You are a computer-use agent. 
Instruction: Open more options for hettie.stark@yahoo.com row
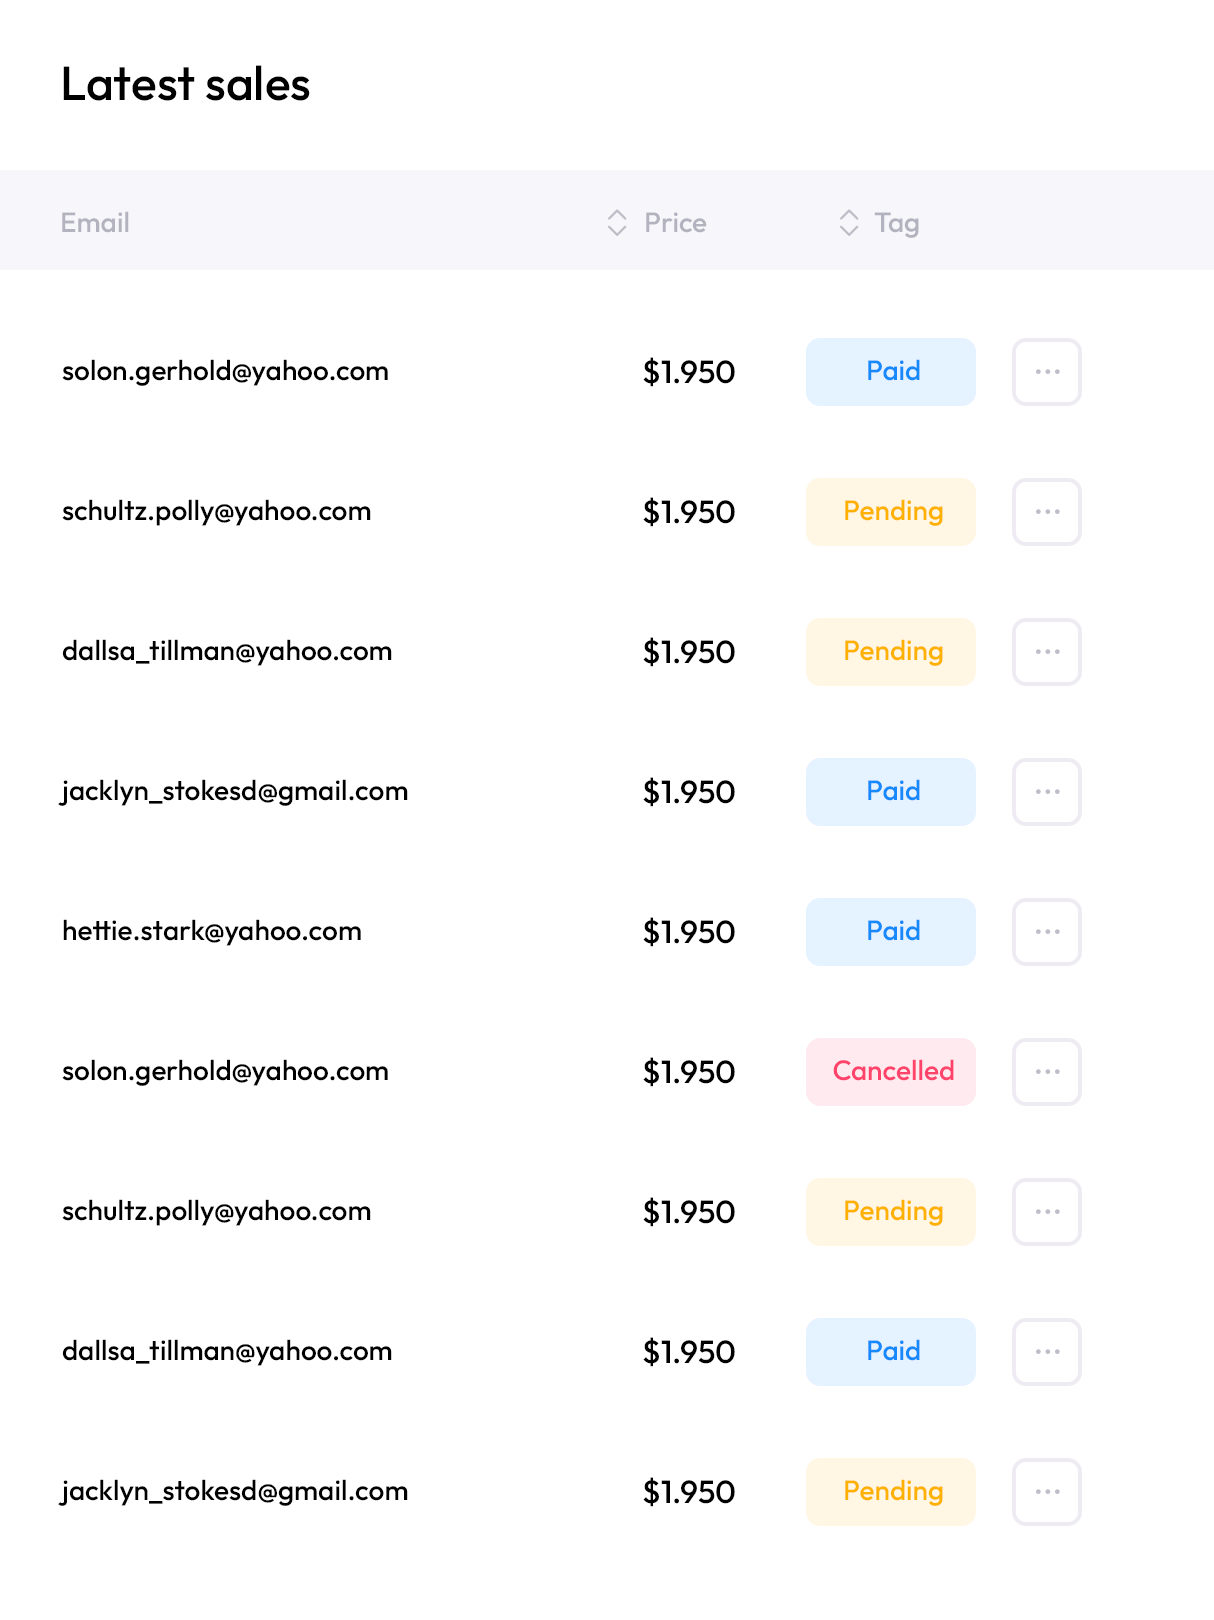pyautogui.click(x=1046, y=931)
